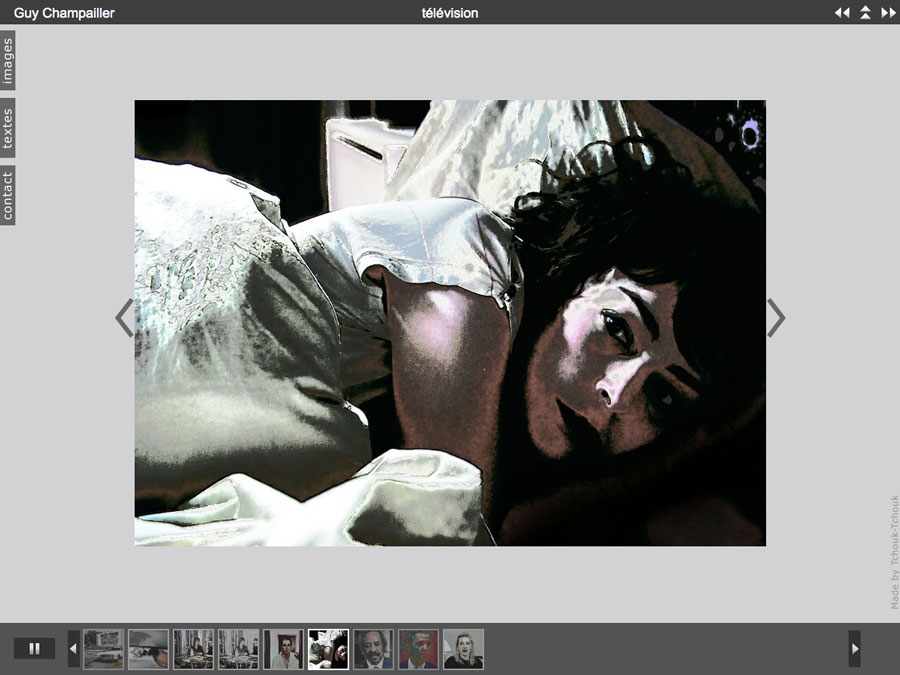The height and width of the screenshot is (675, 900).
Task: Select the highlighted thumbnail of the woman lying down
Action: tap(328, 649)
